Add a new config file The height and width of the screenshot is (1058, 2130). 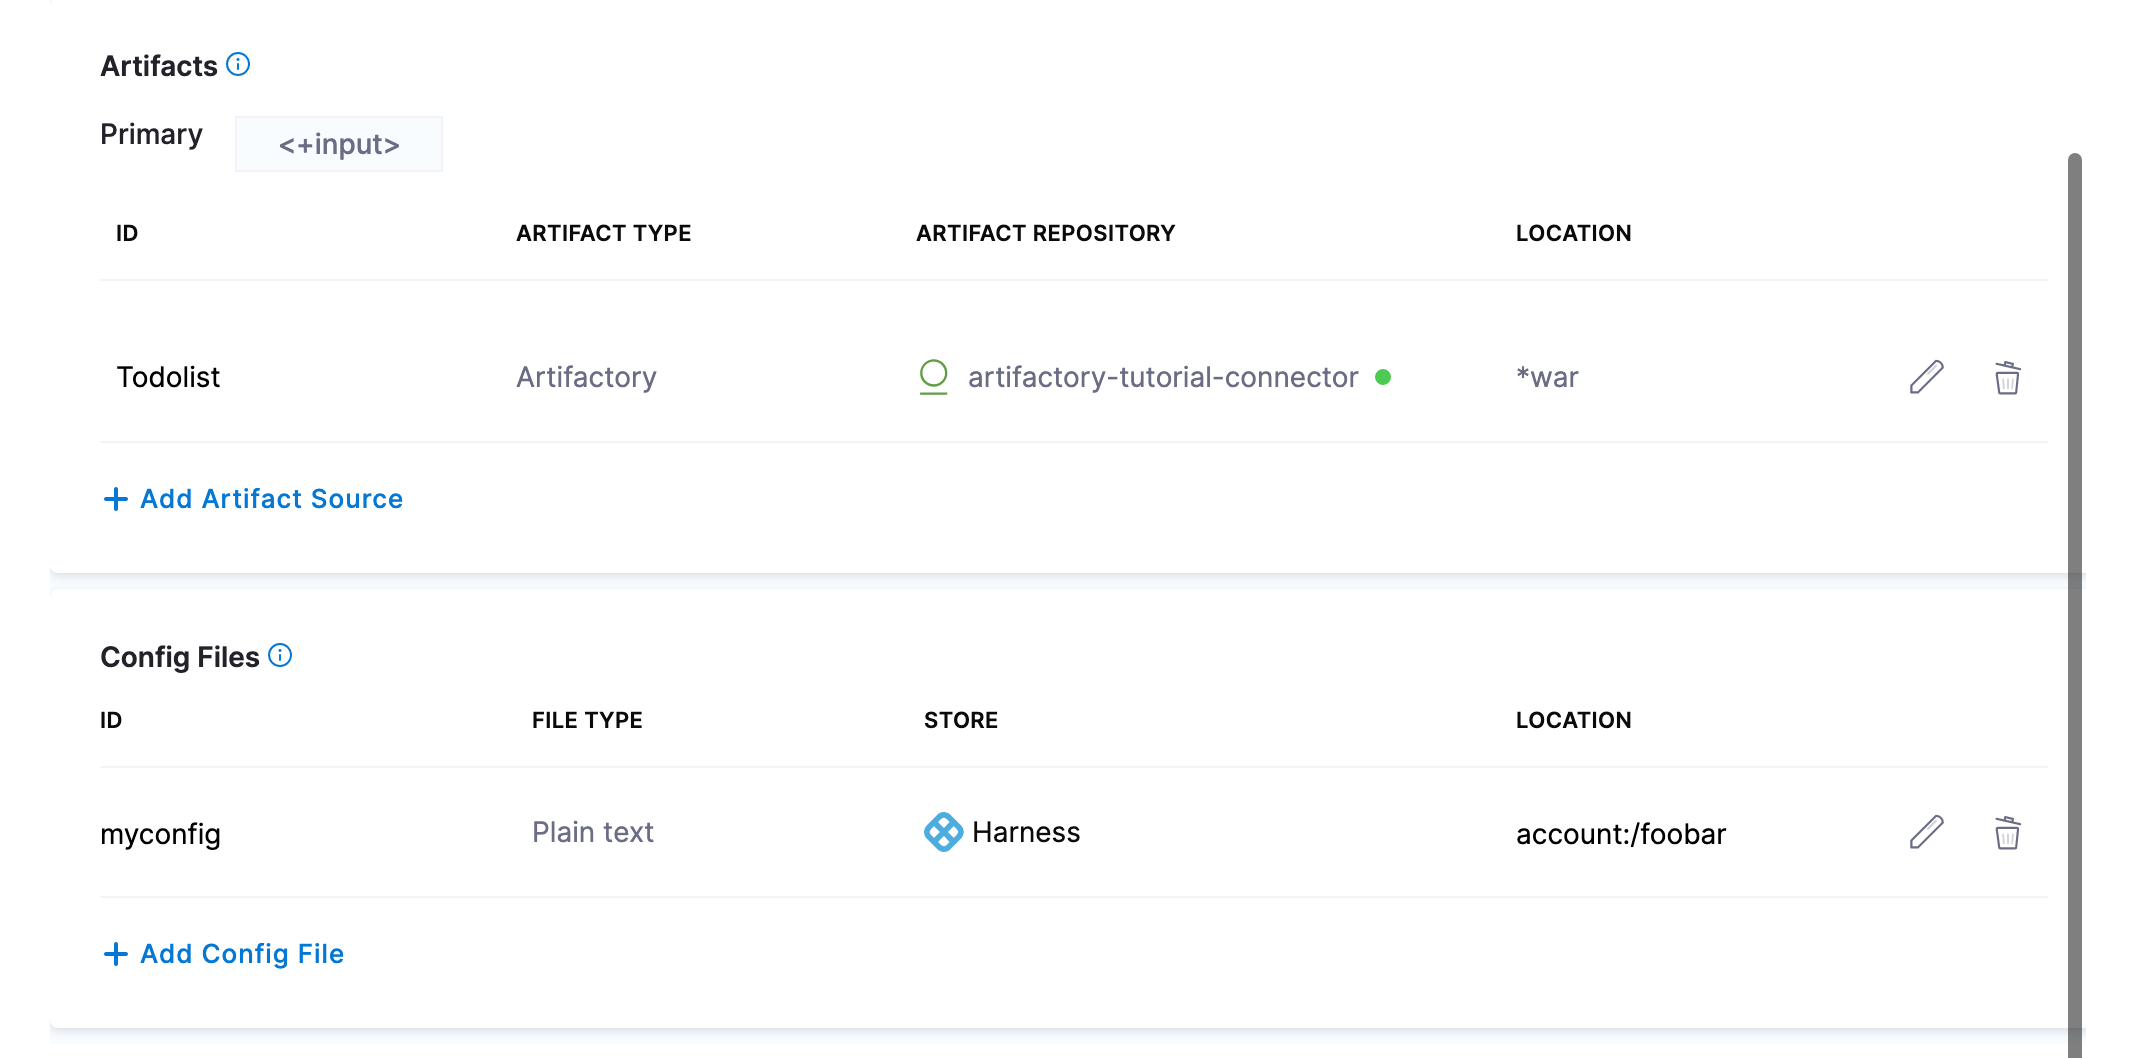224,954
